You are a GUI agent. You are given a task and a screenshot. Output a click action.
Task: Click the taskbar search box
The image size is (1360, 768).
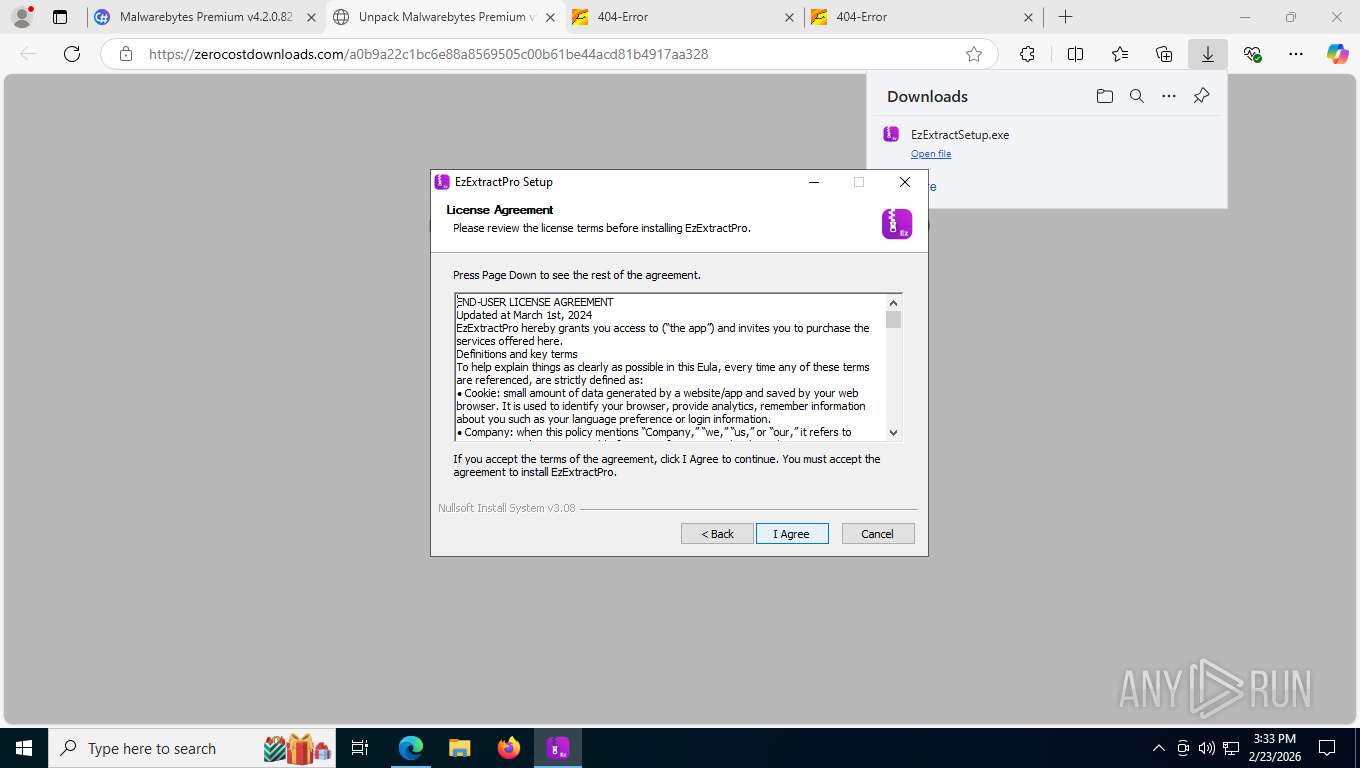click(x=192, y=748)
